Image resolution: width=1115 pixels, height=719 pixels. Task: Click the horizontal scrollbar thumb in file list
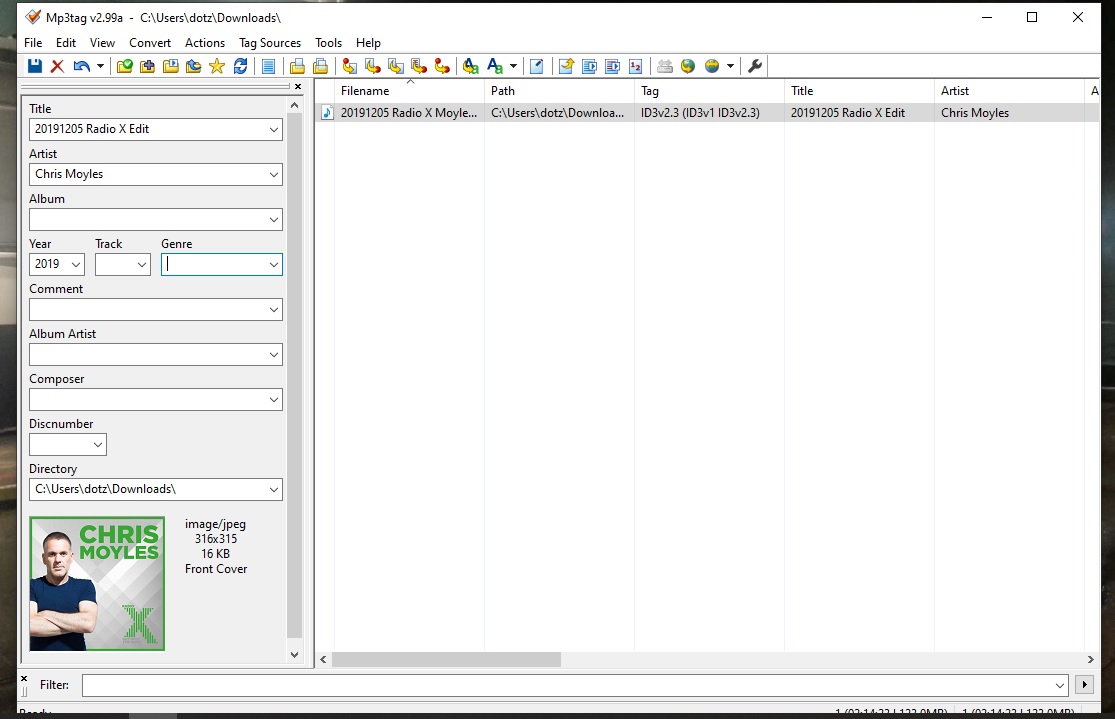coord(446,660)
